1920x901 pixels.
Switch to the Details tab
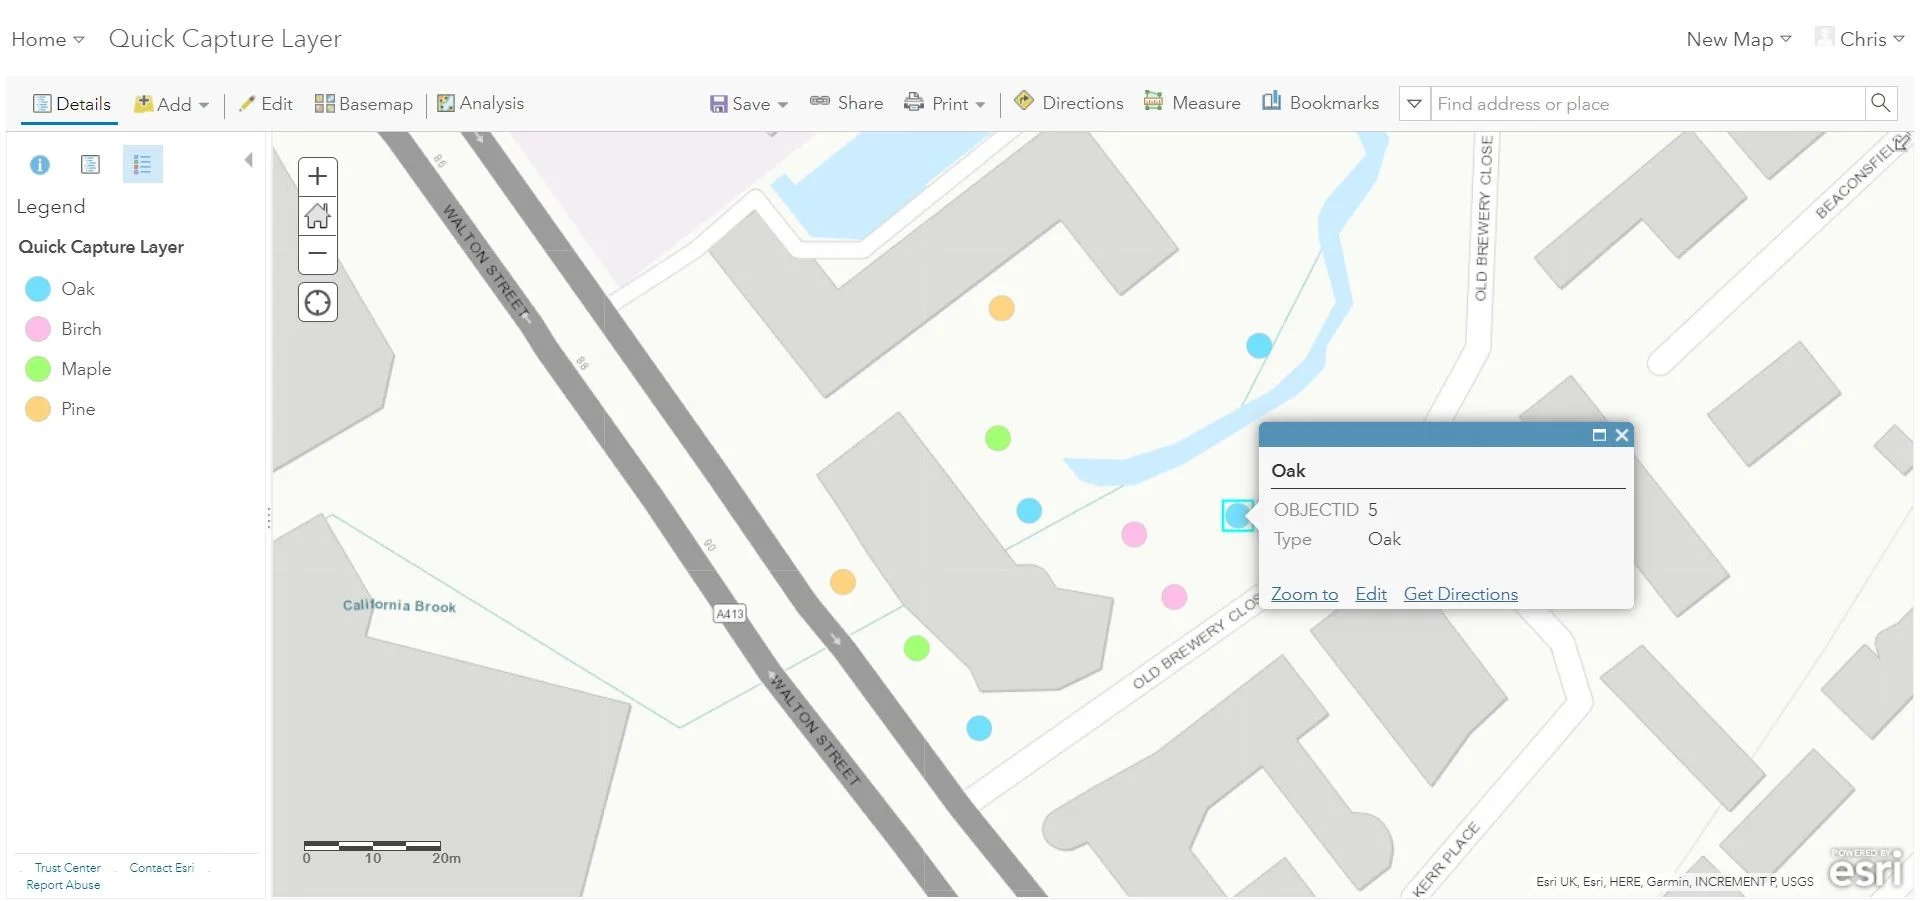[x=71, y=104]
